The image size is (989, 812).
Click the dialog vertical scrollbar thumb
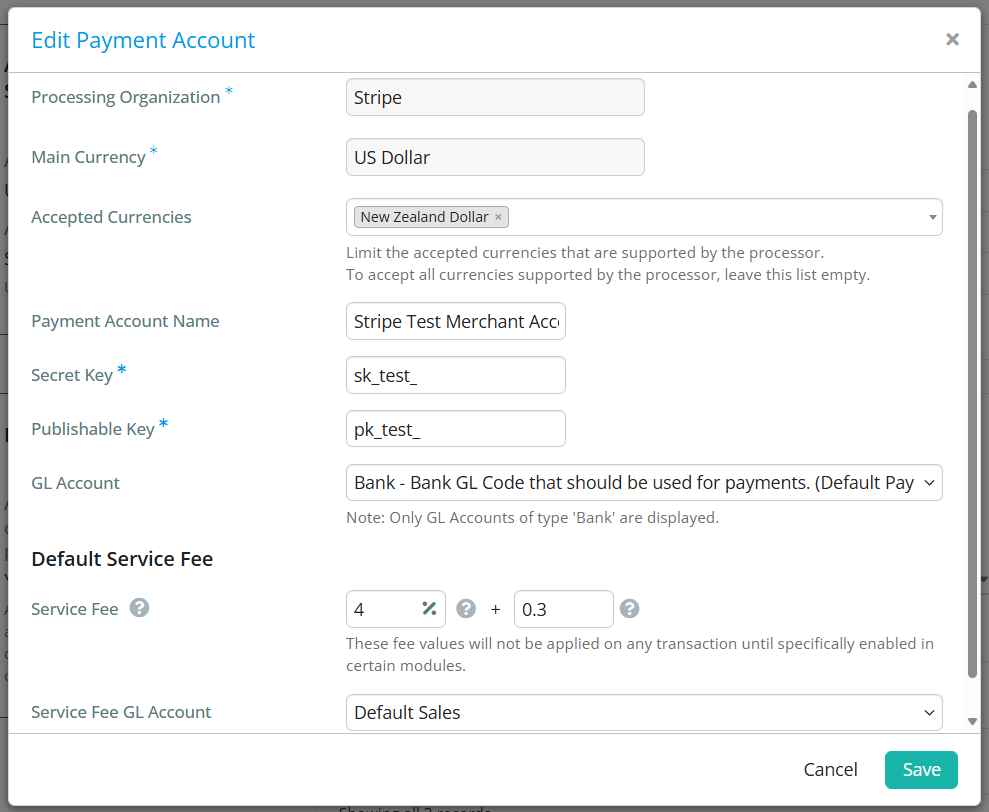tap(972, 394)
